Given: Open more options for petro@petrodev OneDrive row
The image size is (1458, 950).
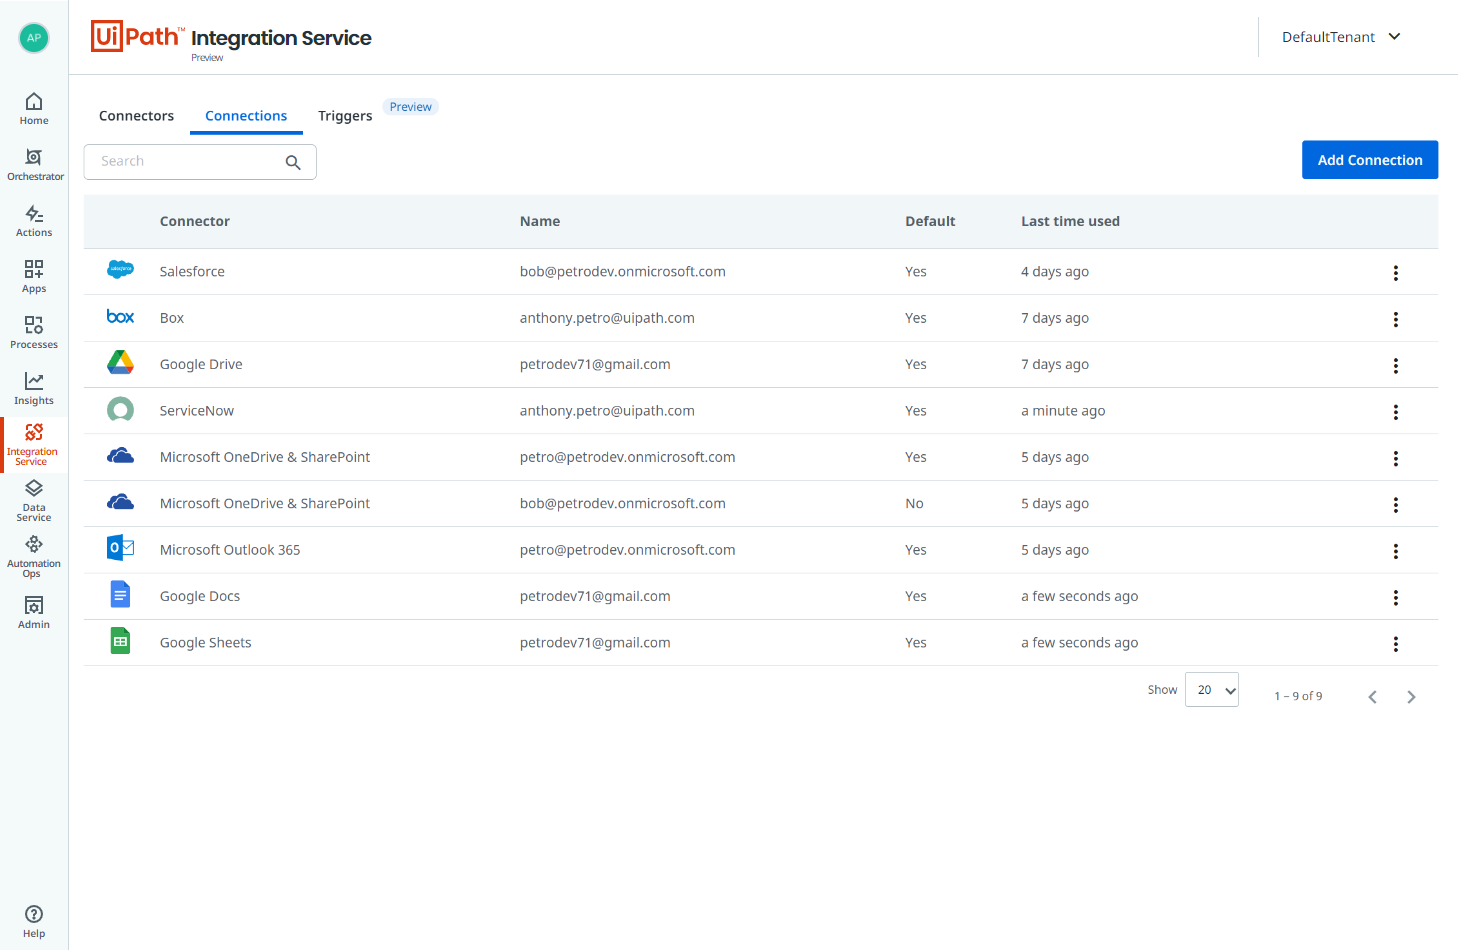Looking at the screenshot, I should 1396,459.
